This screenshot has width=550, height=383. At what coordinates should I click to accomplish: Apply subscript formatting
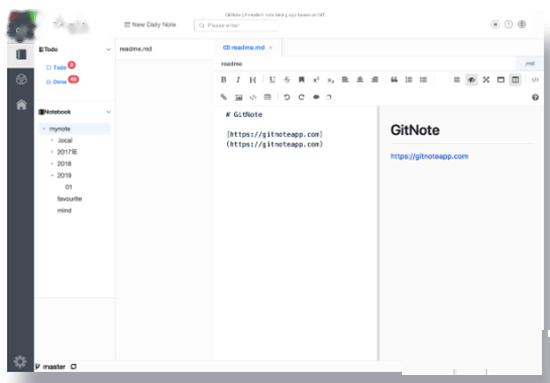click(331, 80)
